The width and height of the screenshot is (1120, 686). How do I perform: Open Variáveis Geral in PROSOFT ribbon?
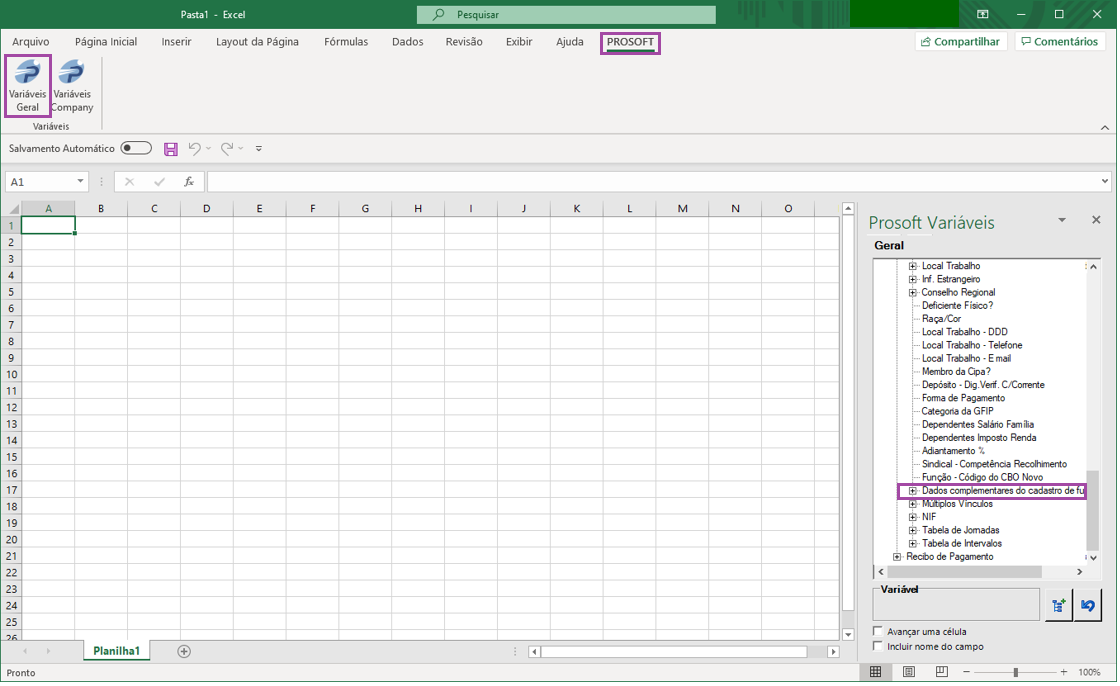click(28, 86)
